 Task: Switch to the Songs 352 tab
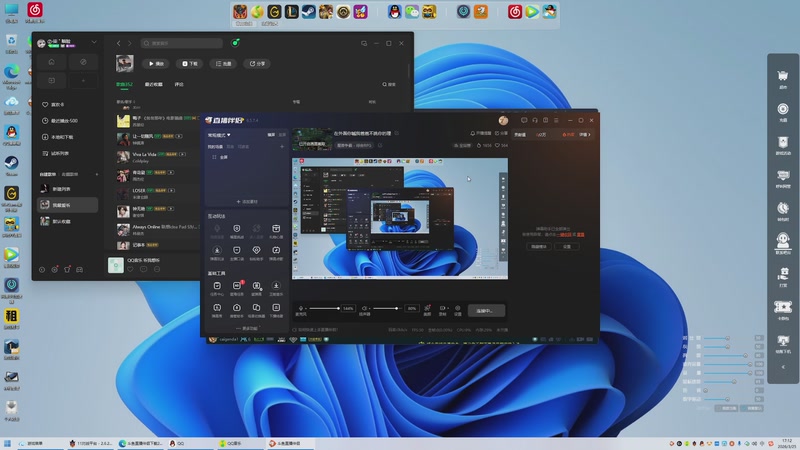pos(124,85)
